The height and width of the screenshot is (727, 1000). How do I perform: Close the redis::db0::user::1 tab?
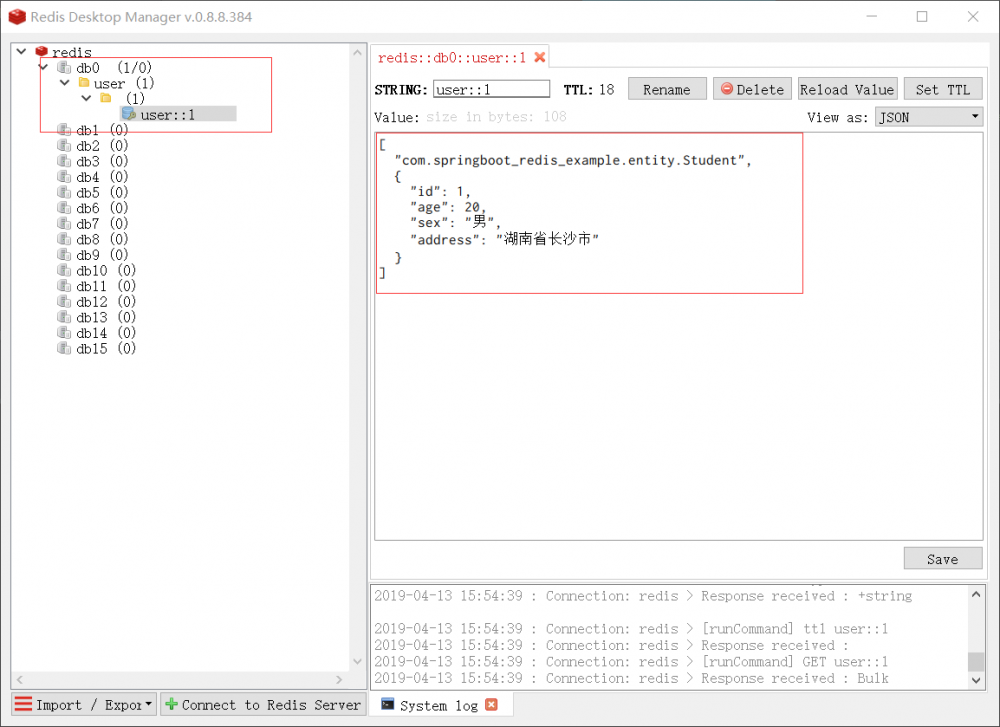[x=539, y=57]
